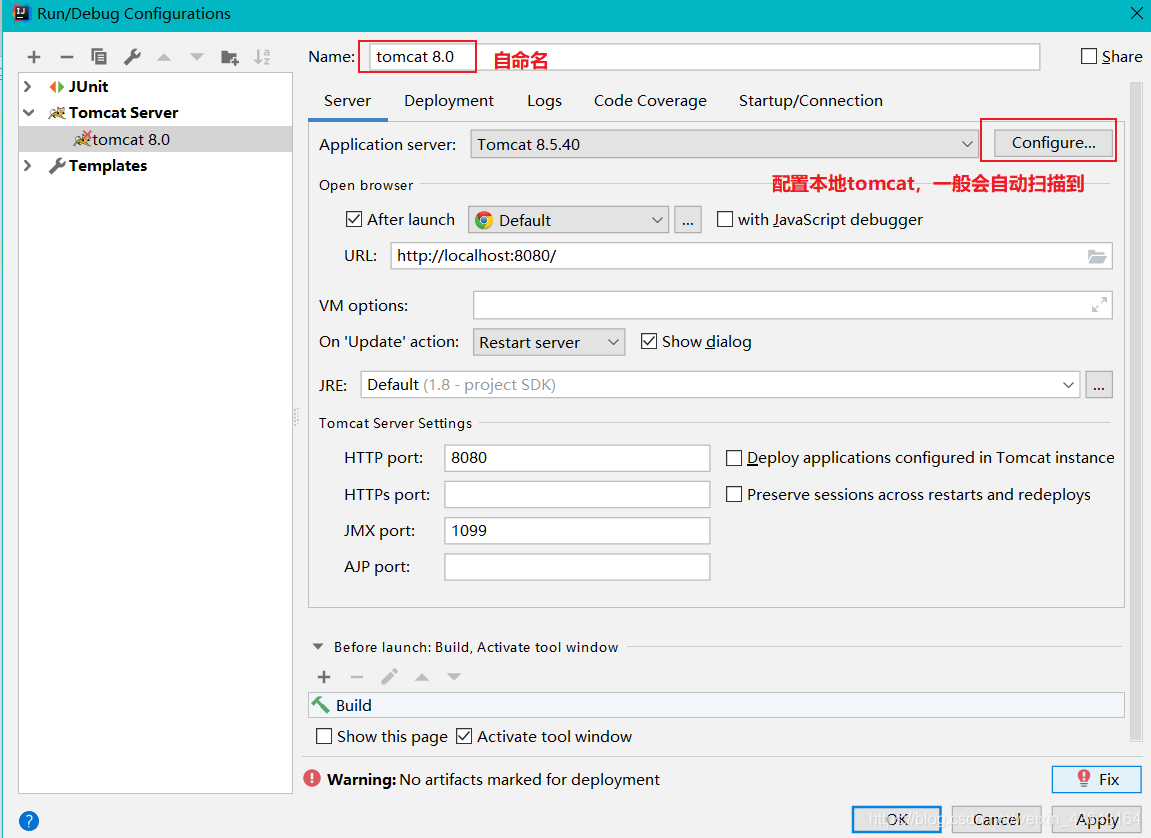Viewport: 1151px width, 838px height.
Task: Move the before-launch task up
Action: (422, 677)
